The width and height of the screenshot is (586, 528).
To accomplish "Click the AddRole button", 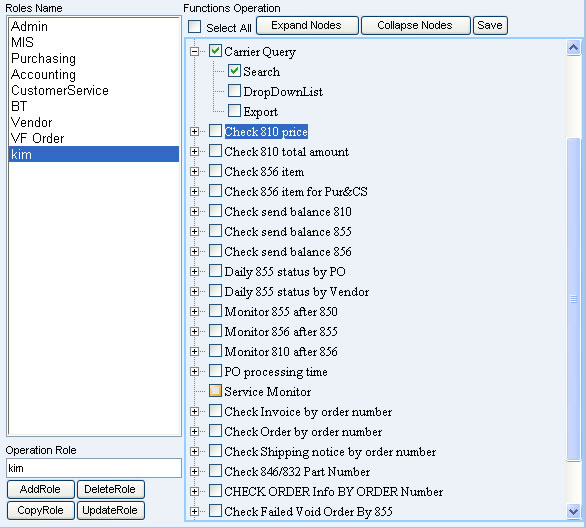I will (x=40, y=489).
